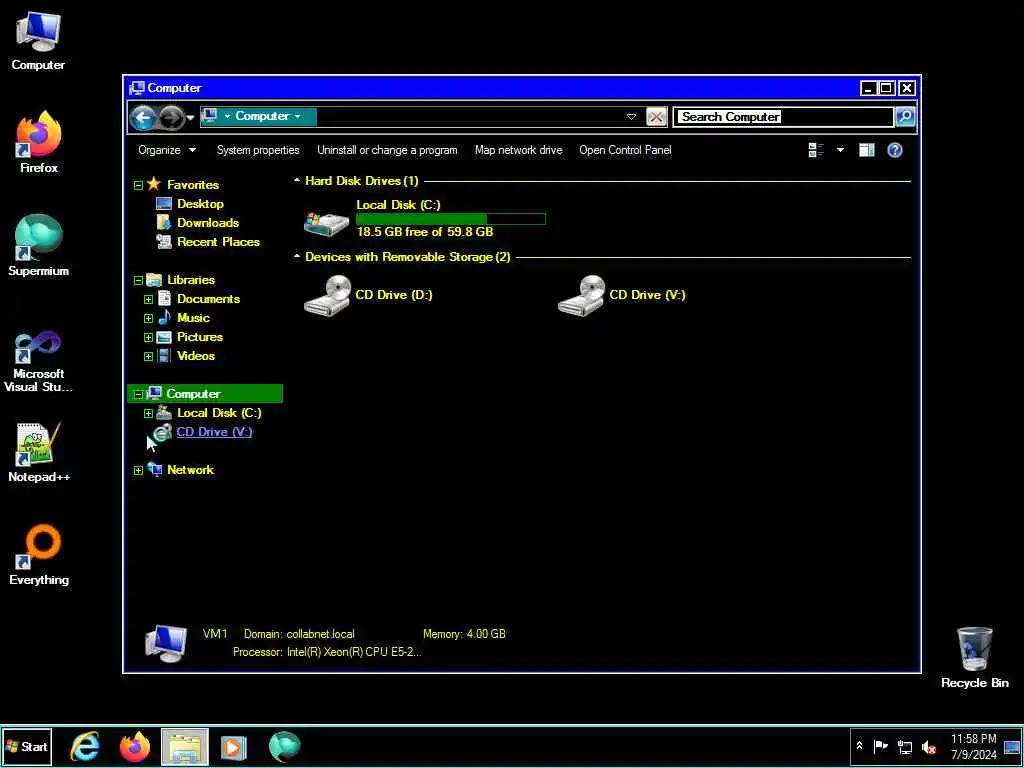The height and width of the screenshot is (768, 1024).
Task: Expand the Network tree node
Action: (138, 470)
